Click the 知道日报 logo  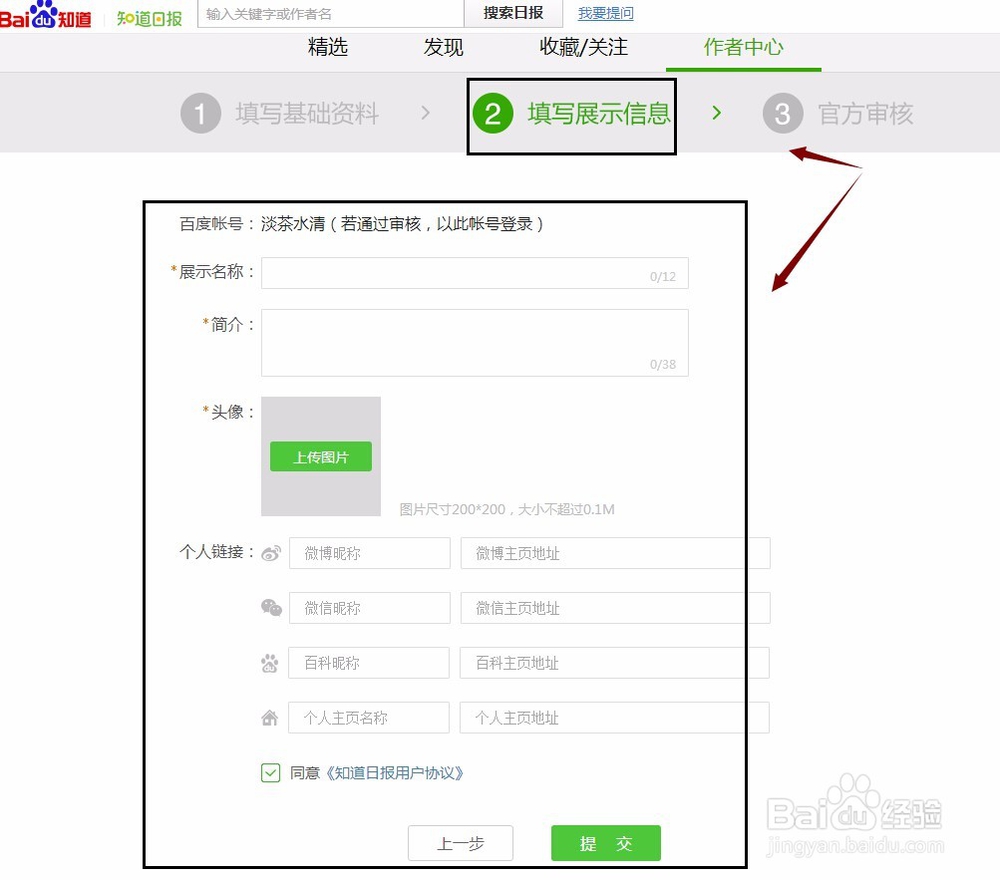[148, 16]
